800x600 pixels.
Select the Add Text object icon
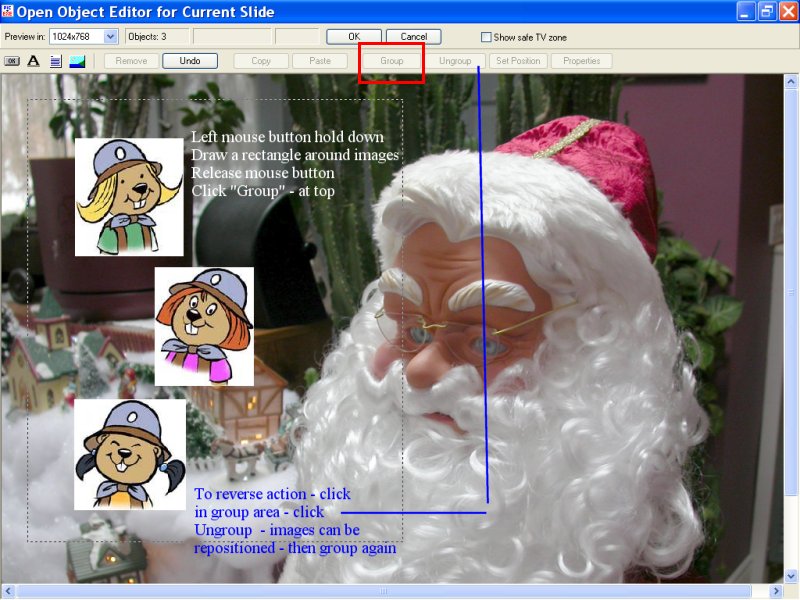click(x=33, y=61)
